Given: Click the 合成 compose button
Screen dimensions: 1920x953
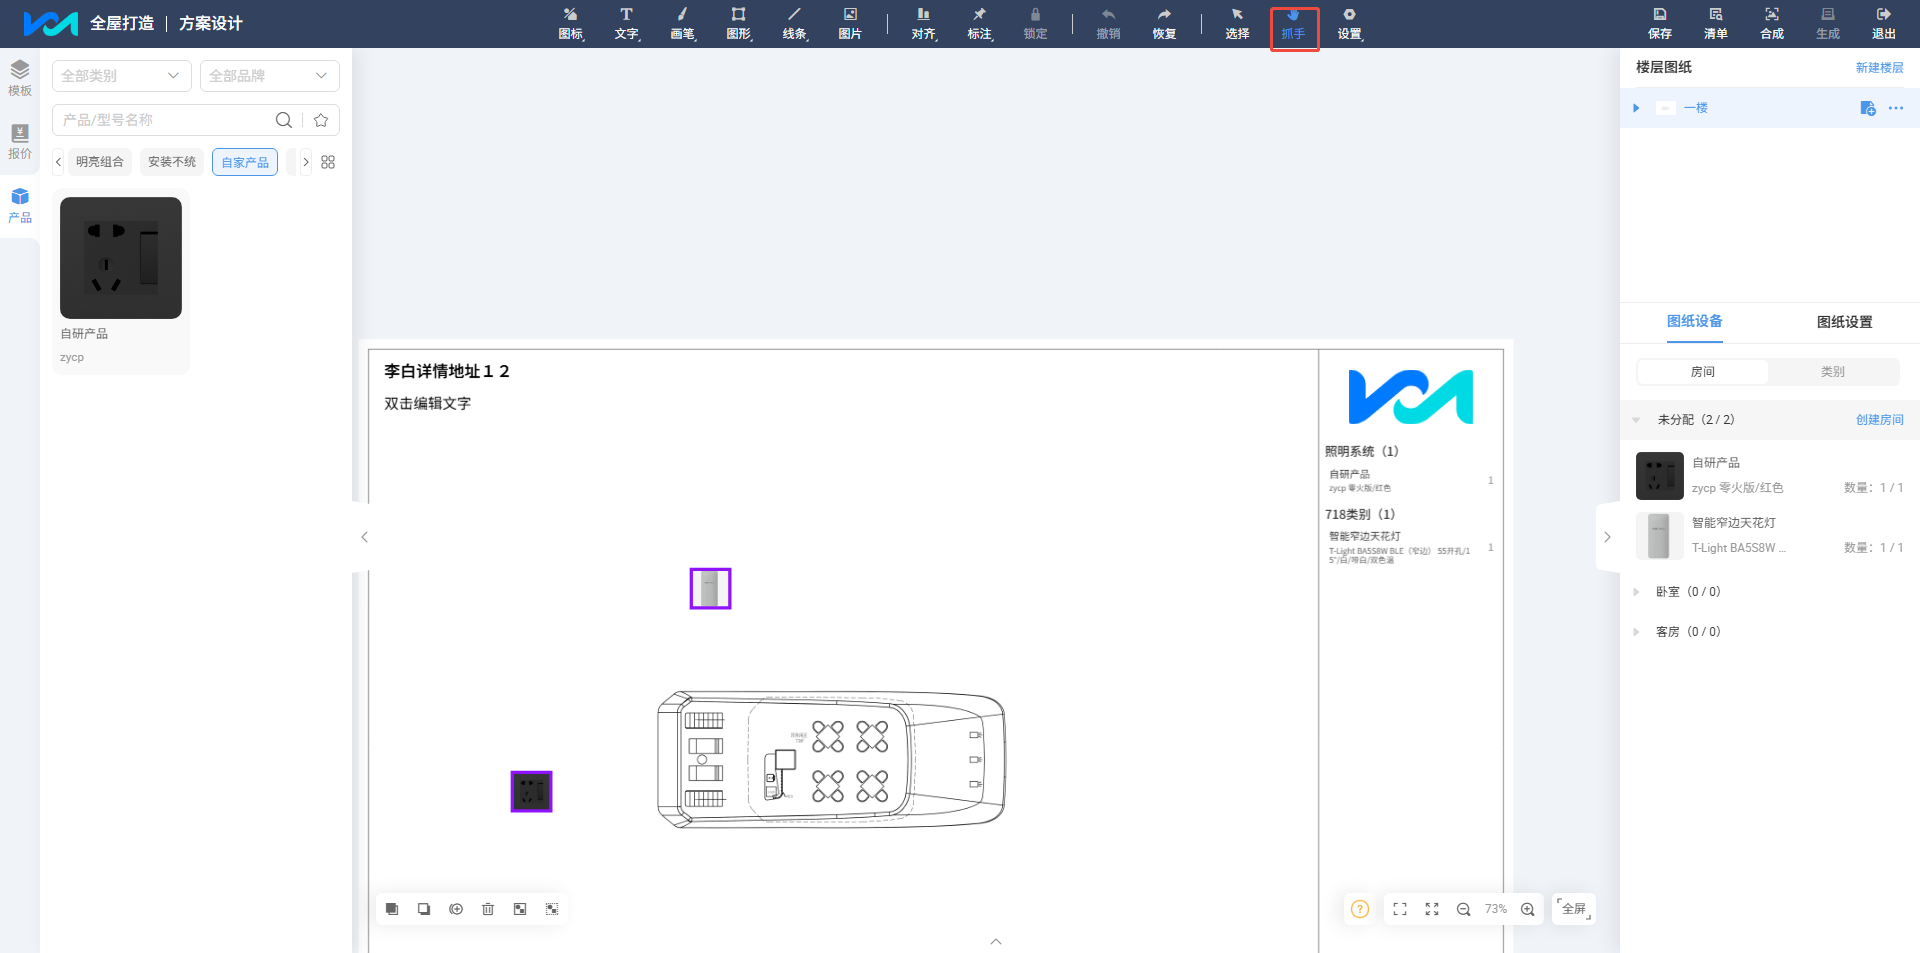Looking at the screenshot, I should pyautogui.click(x=1772, y=24).
